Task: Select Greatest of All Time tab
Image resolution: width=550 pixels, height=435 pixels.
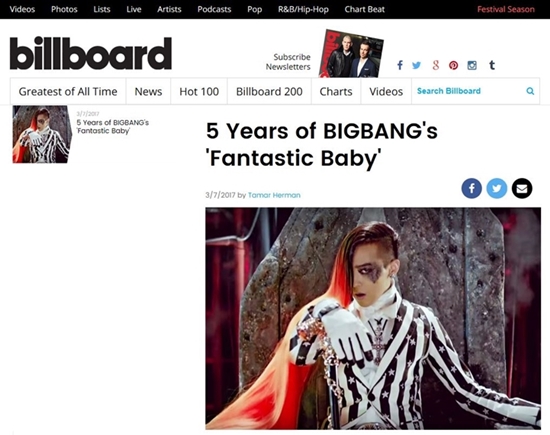Action: tap(68, 91)
